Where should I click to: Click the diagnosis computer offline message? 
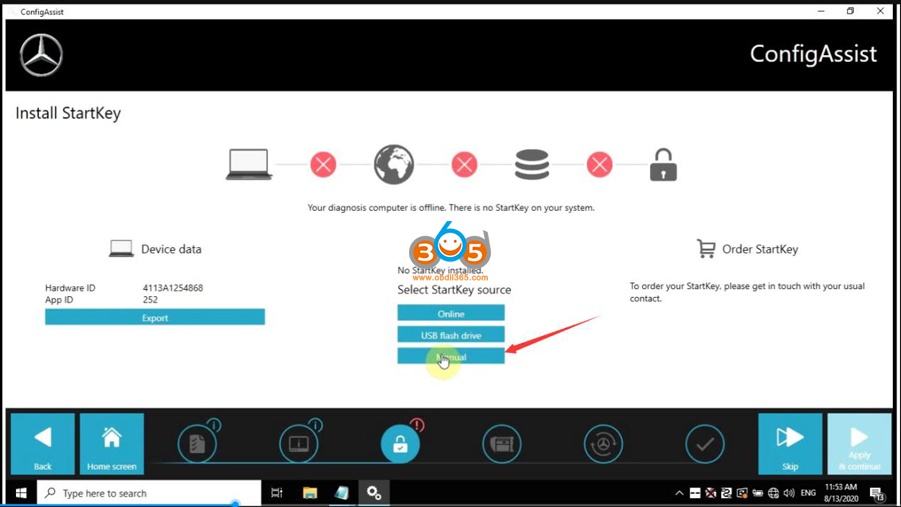[x=451, y=208]
